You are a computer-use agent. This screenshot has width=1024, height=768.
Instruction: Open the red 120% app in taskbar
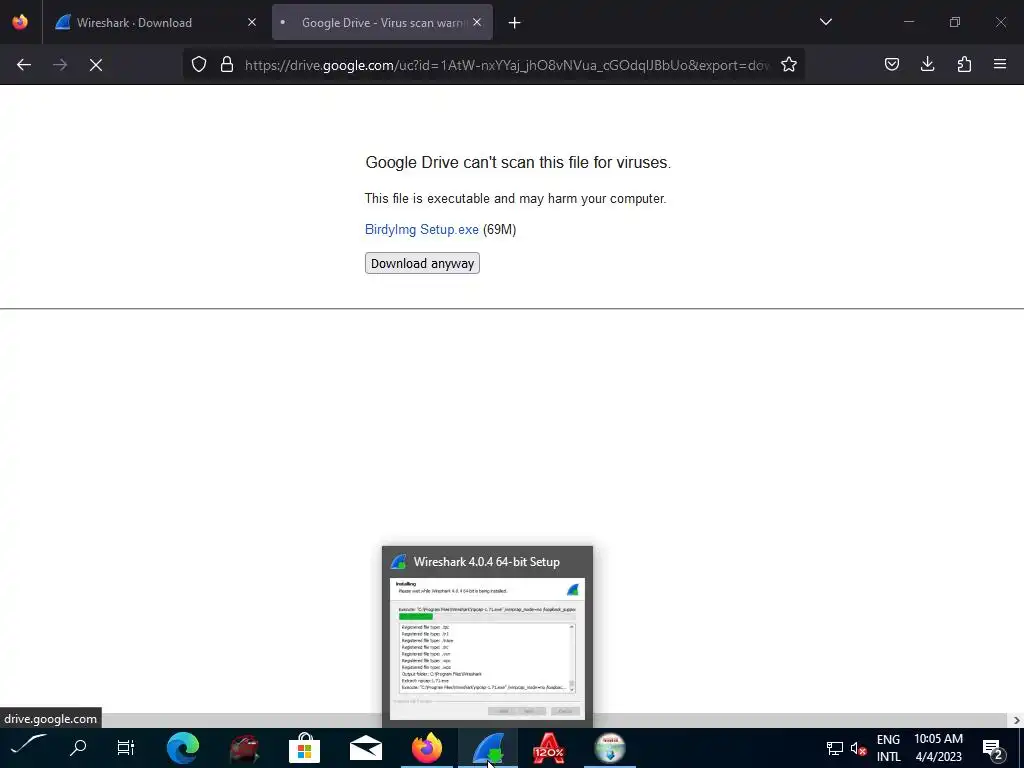(549, 748)
